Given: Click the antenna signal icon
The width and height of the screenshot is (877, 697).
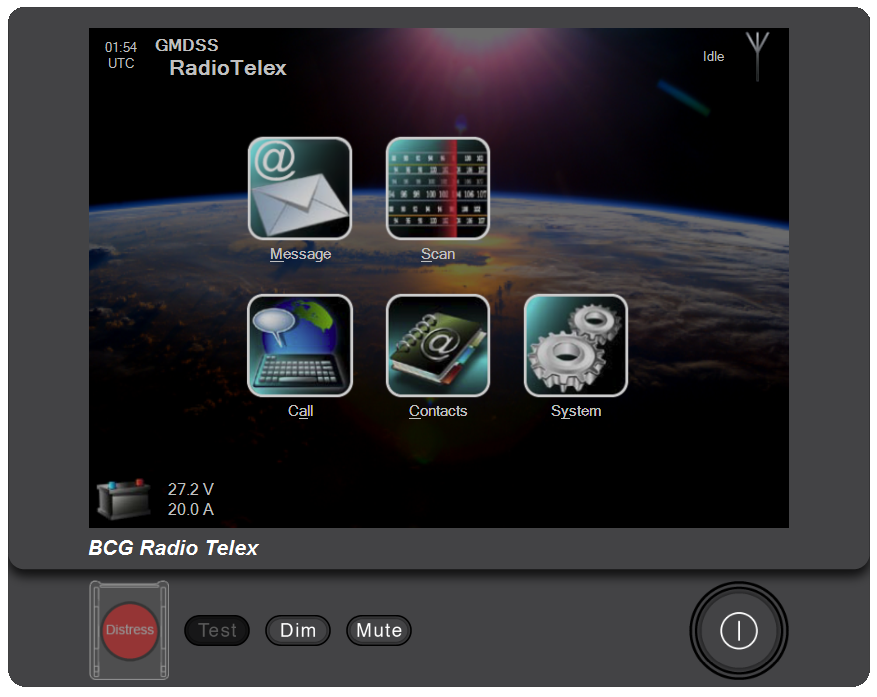Looking at the screenshot, I should [758, 55].
